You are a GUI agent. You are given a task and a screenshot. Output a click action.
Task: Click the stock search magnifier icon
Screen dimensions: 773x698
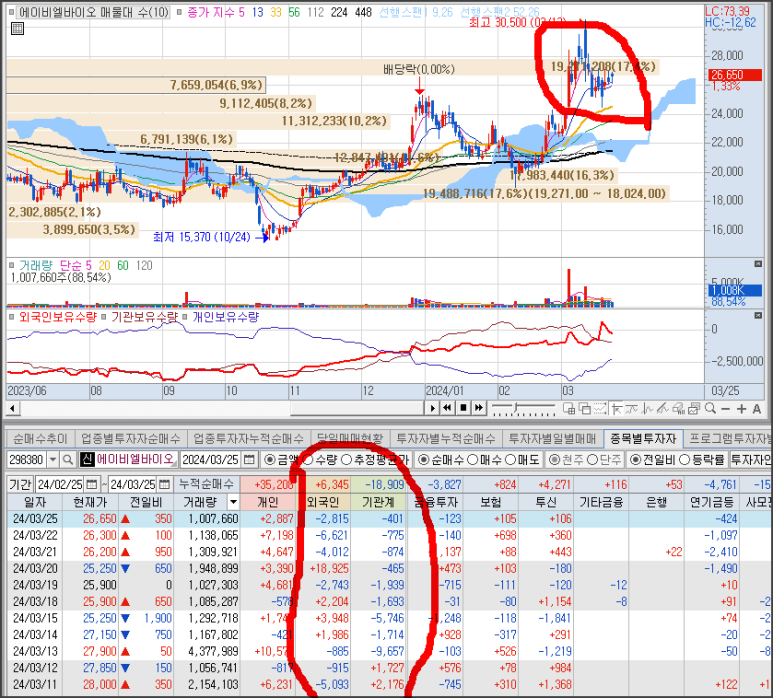pos(68,460)
